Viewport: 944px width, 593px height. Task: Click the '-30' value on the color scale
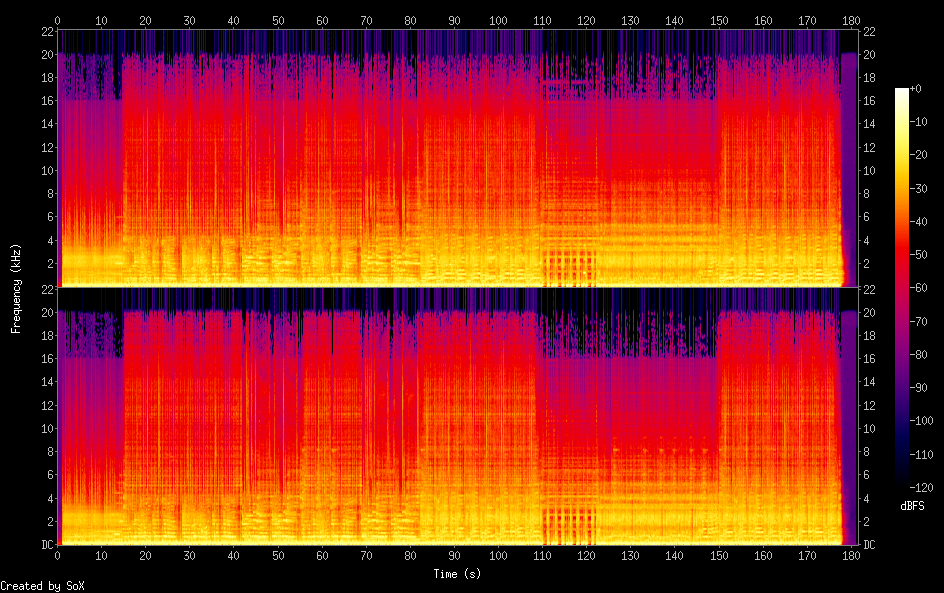pyautogui.click(x=918, y=188)
